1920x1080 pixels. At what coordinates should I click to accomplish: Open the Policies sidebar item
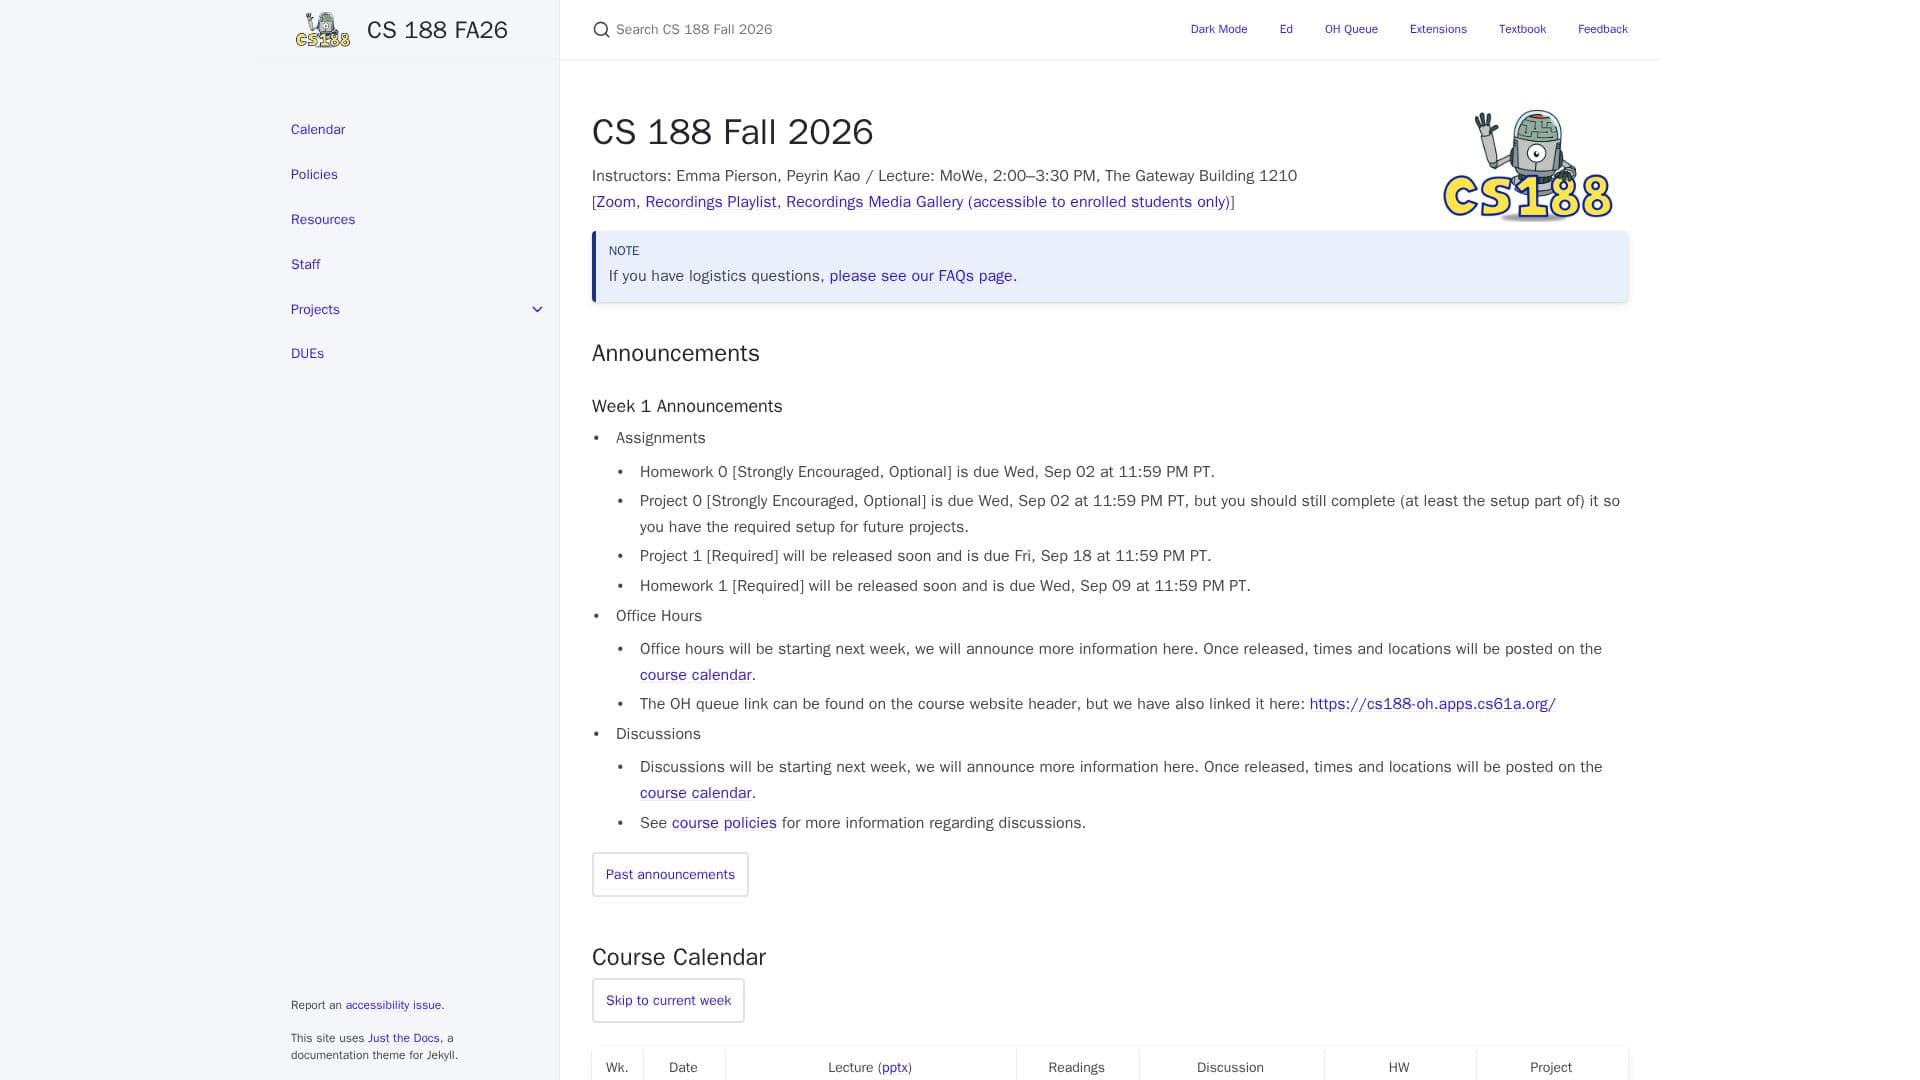click(x=314, y=175)
